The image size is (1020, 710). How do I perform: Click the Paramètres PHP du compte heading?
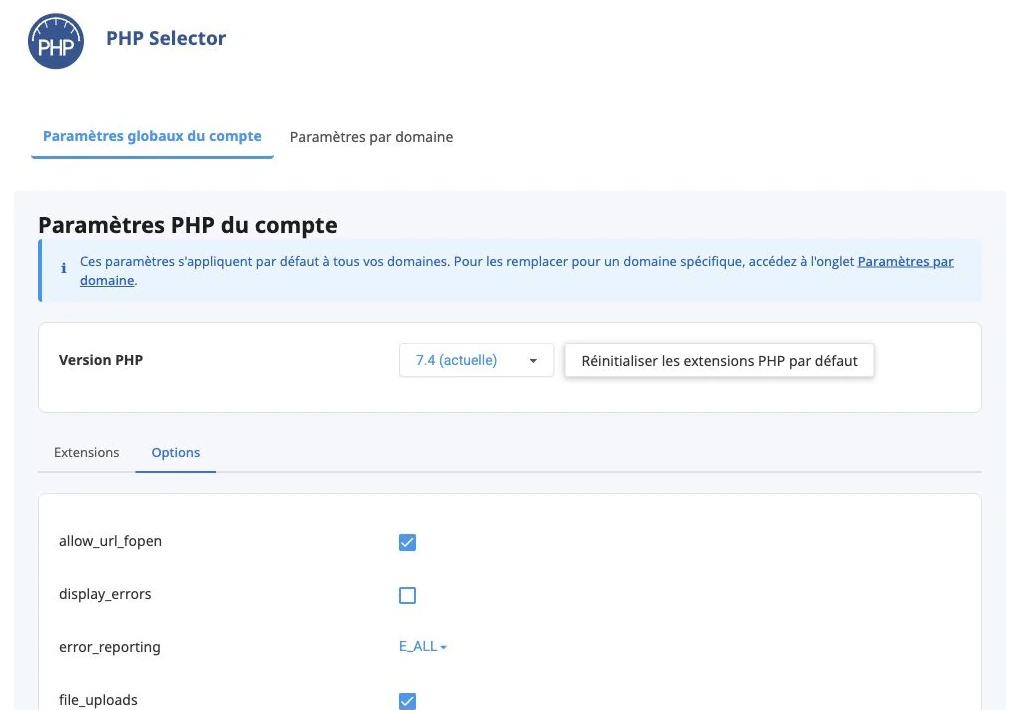[187, 225]
